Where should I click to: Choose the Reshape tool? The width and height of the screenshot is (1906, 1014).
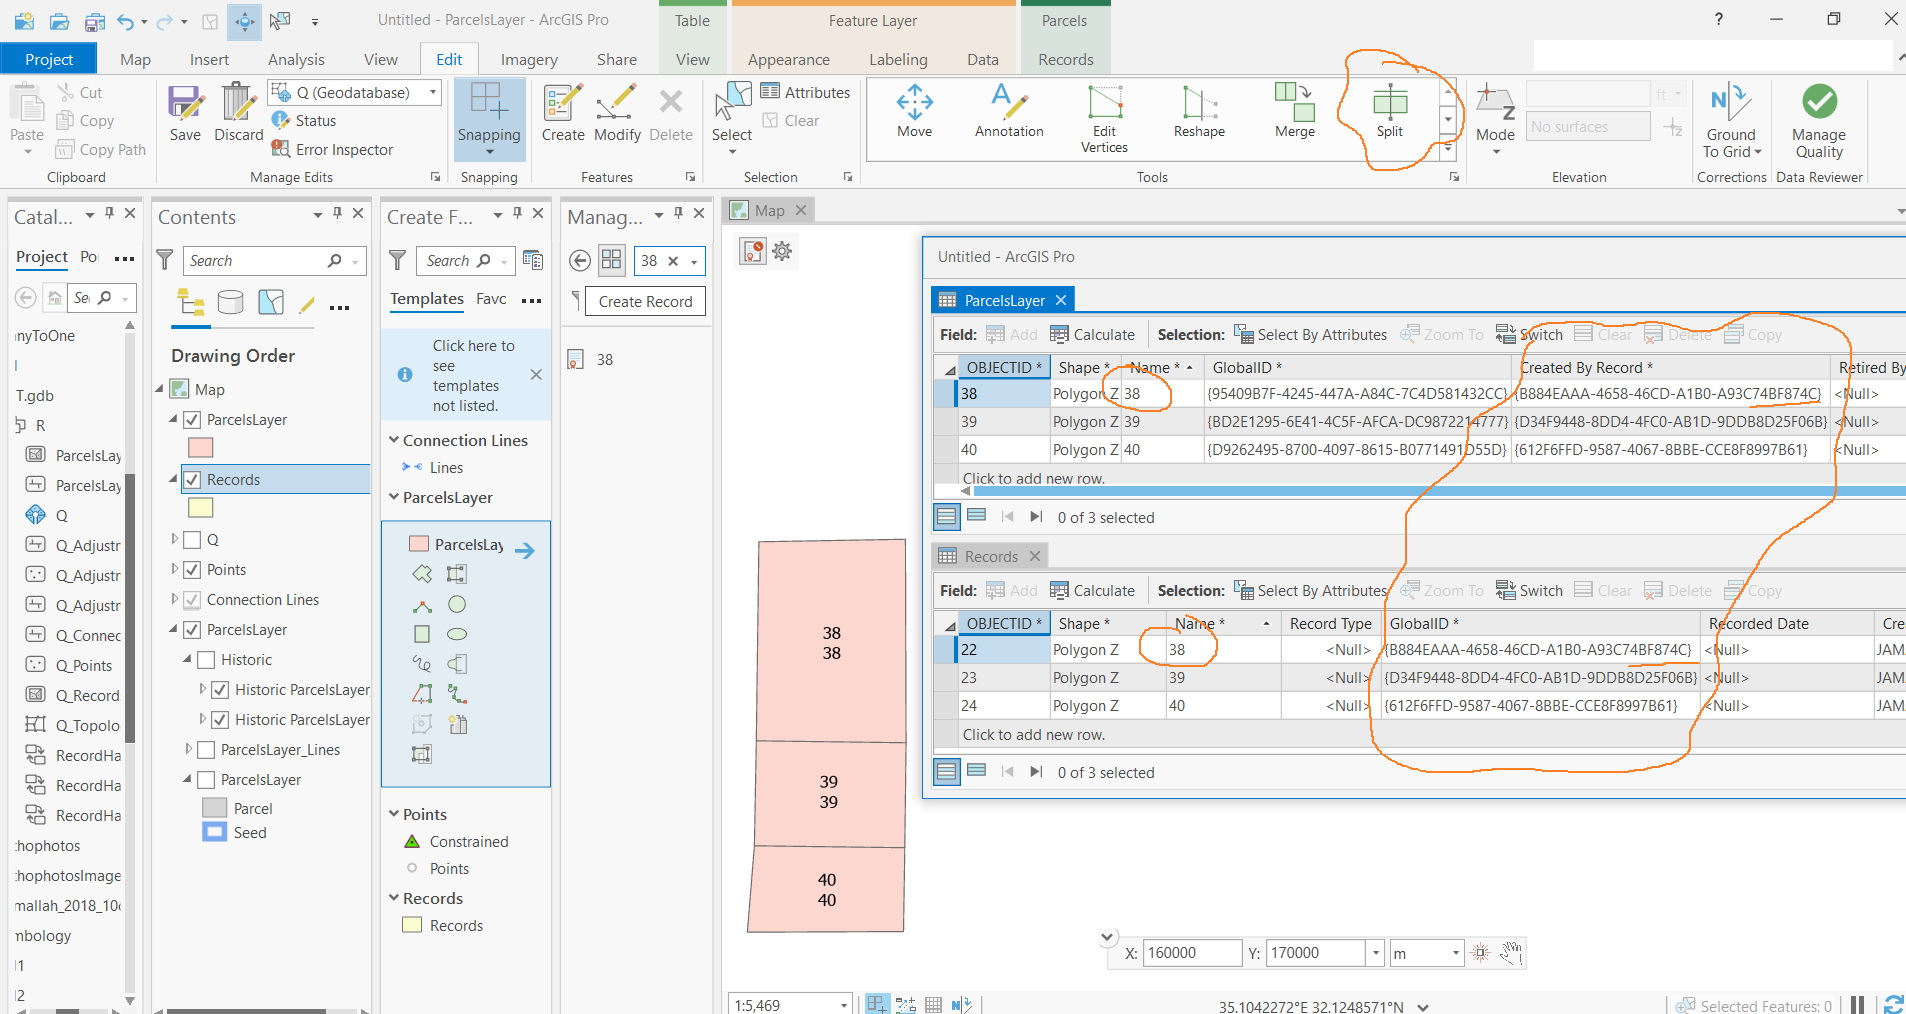tap(1198, 110)
